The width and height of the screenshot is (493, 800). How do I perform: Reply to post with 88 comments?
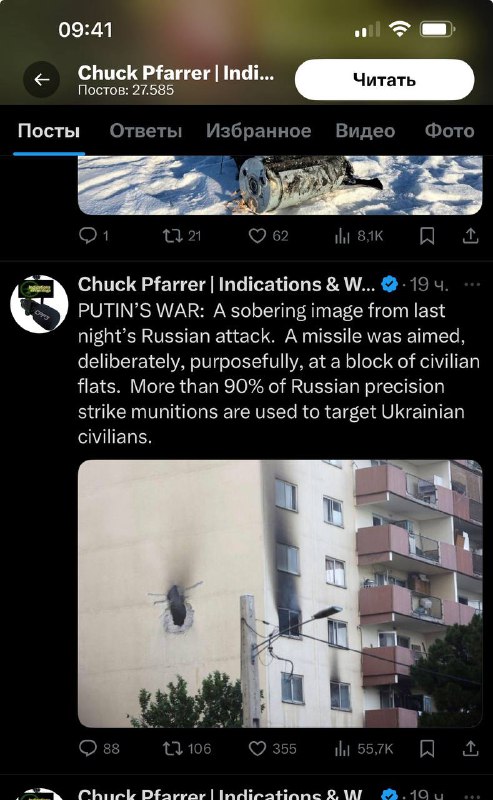tap(99, 748)
